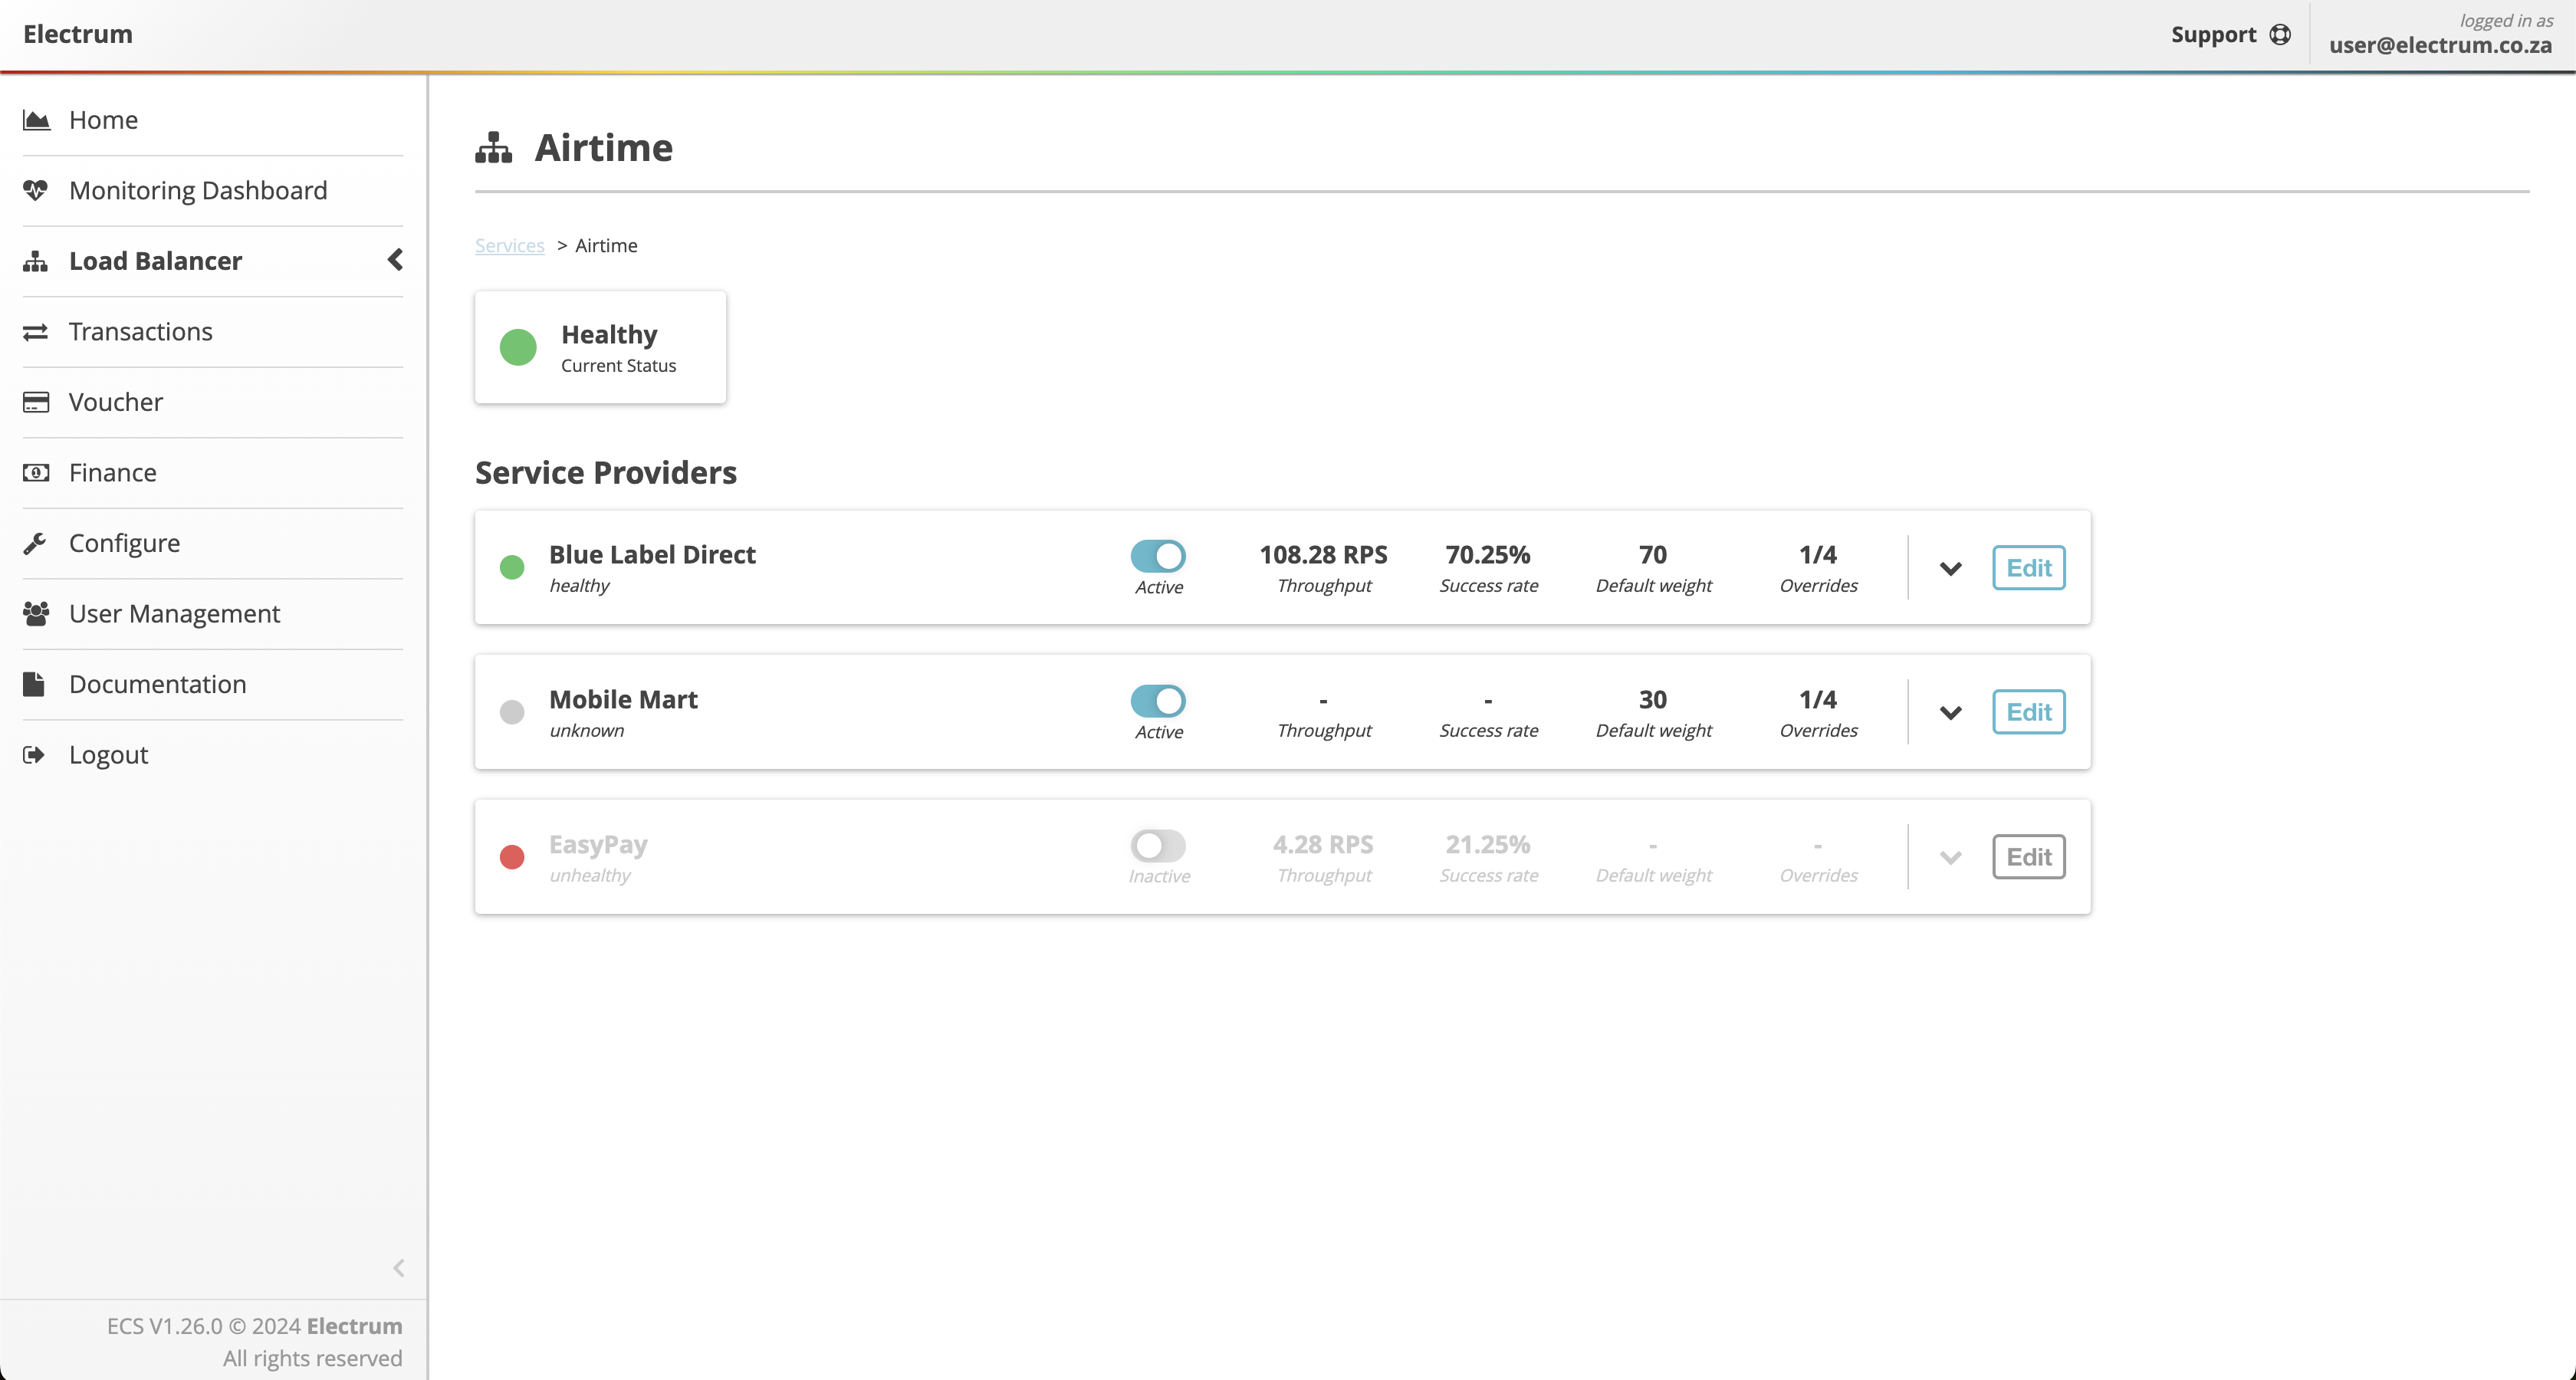Expand the Blue Label Direct details chevron
The height and width of the screenshot is (1380, 2576).
(x=1950, y=569)
